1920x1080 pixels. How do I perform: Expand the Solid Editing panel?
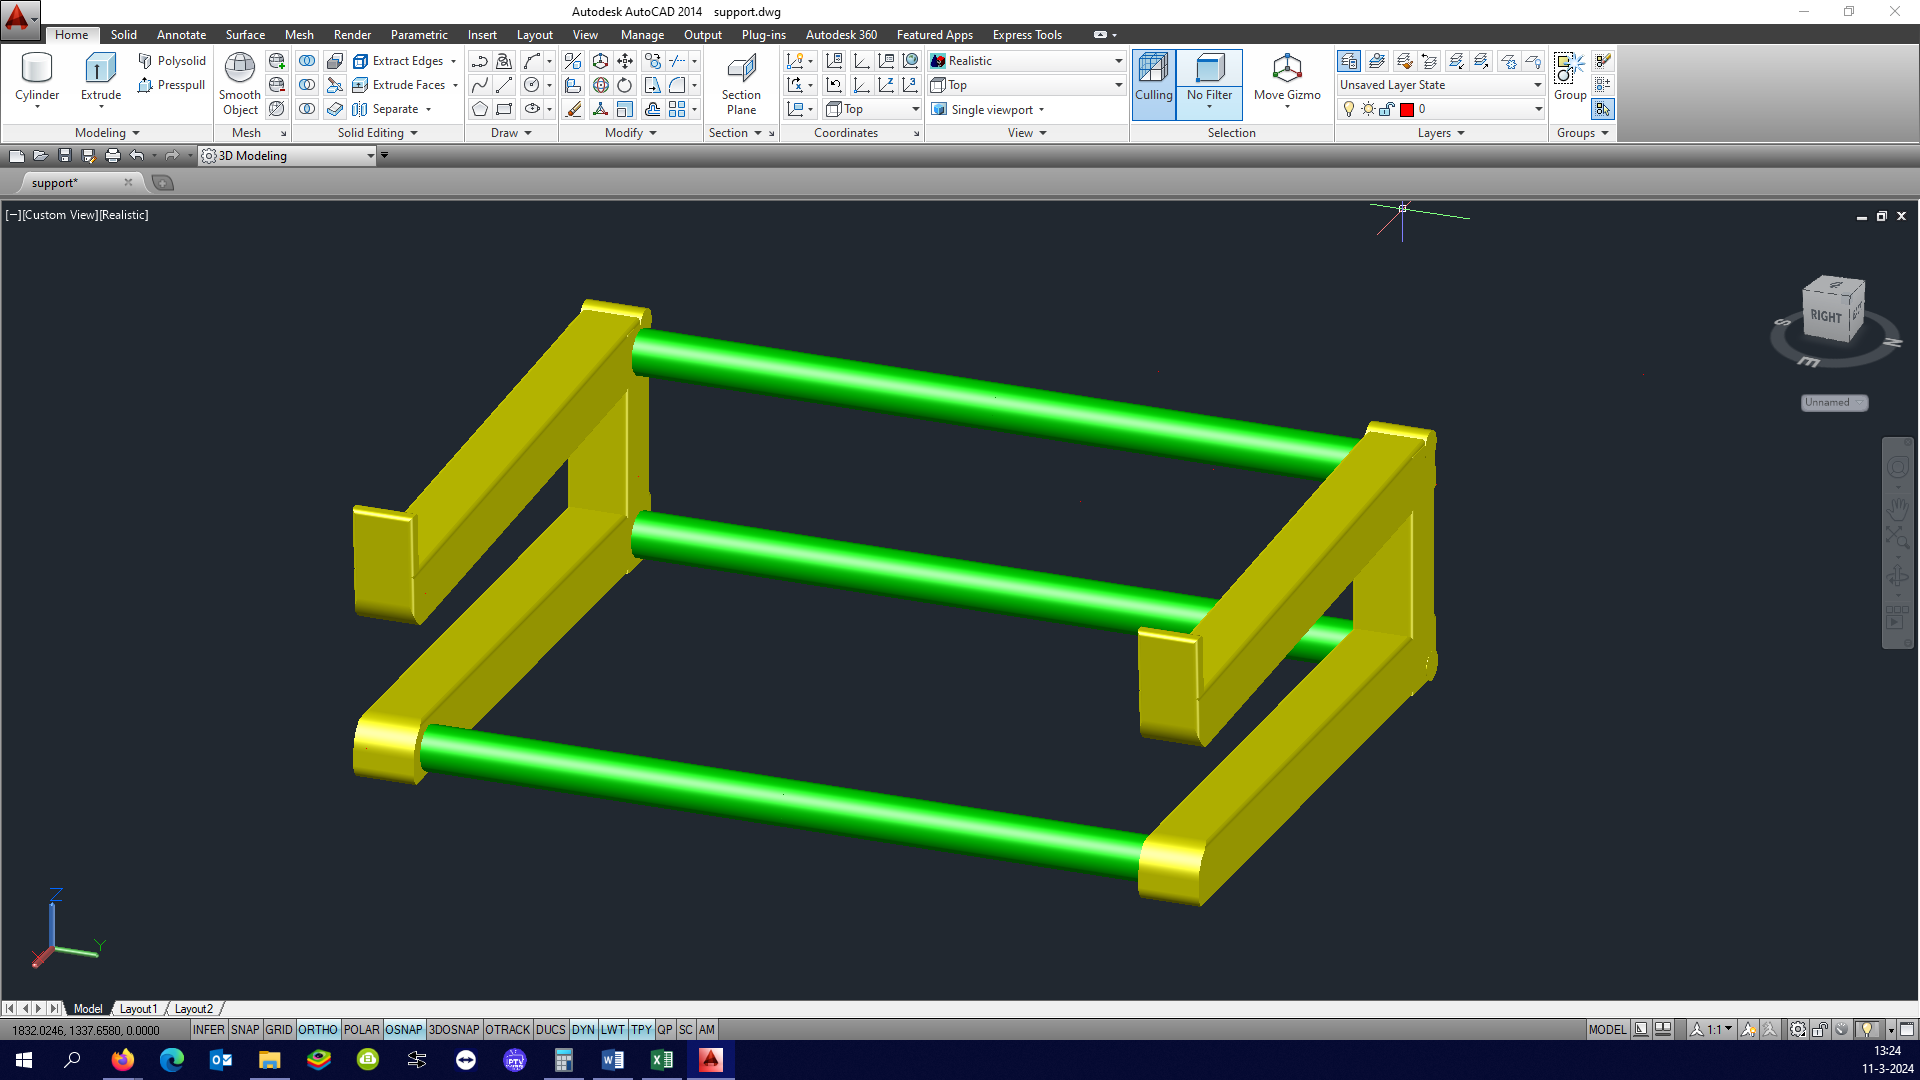point(377,133)
